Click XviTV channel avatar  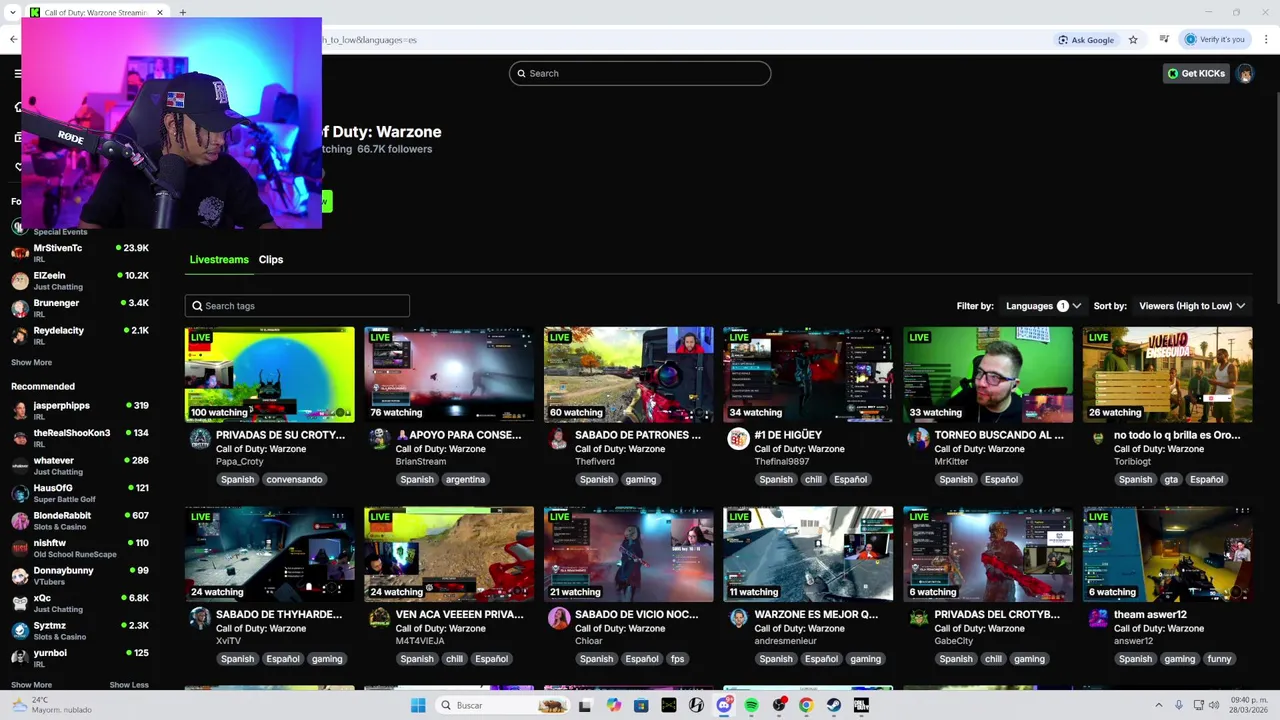(x=200, y=618)
